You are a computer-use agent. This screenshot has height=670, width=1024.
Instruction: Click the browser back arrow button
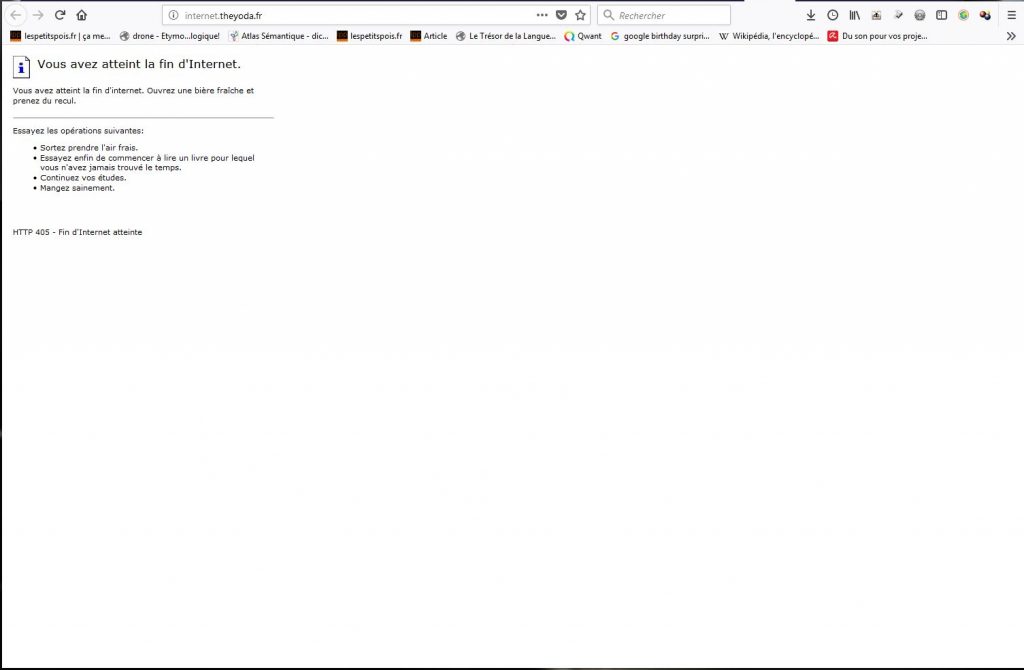tap(16, 15)
